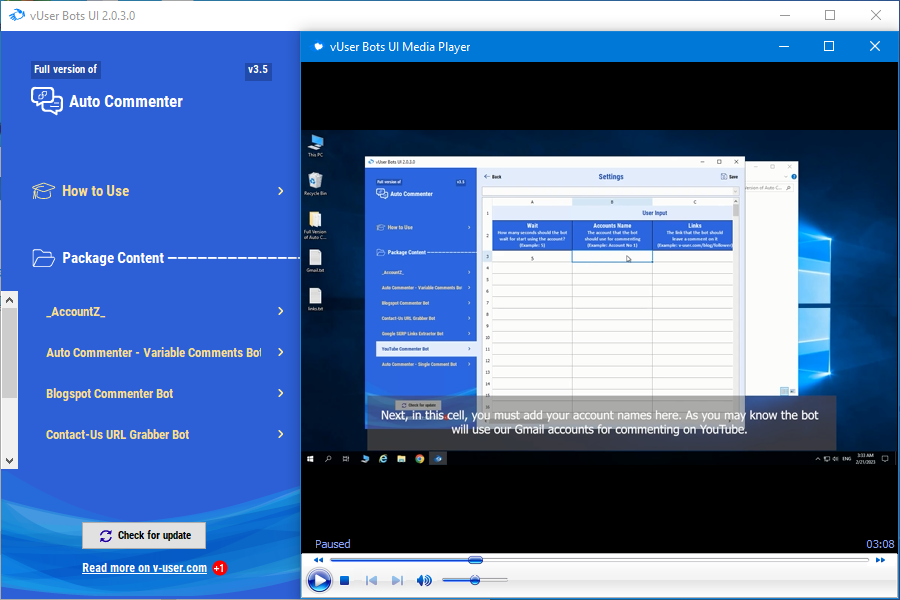Screen dimensions: 900x600
Task: Click the package list scrollbar thumb
Action: 9,353
